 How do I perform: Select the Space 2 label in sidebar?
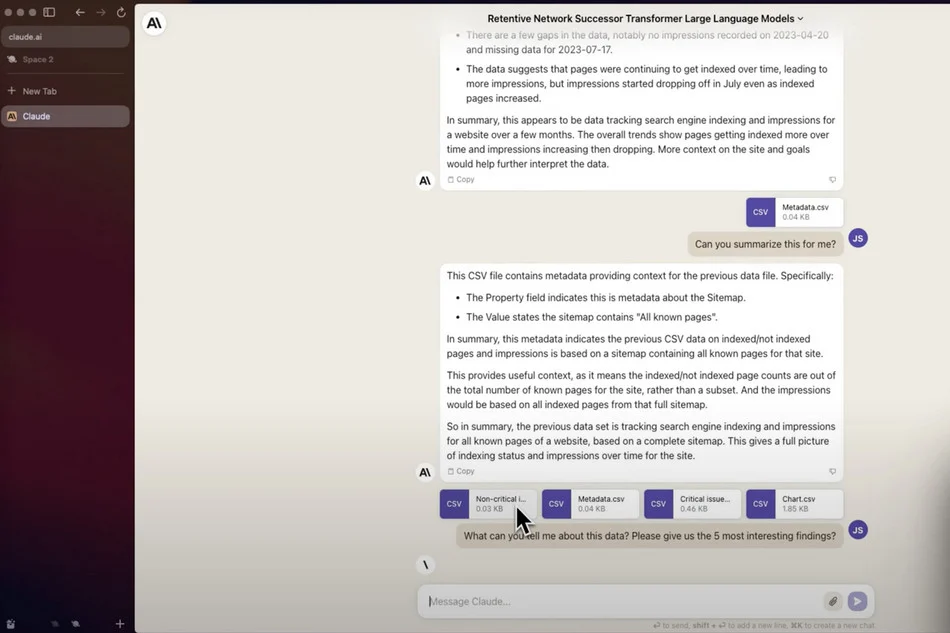pos(38,59)
